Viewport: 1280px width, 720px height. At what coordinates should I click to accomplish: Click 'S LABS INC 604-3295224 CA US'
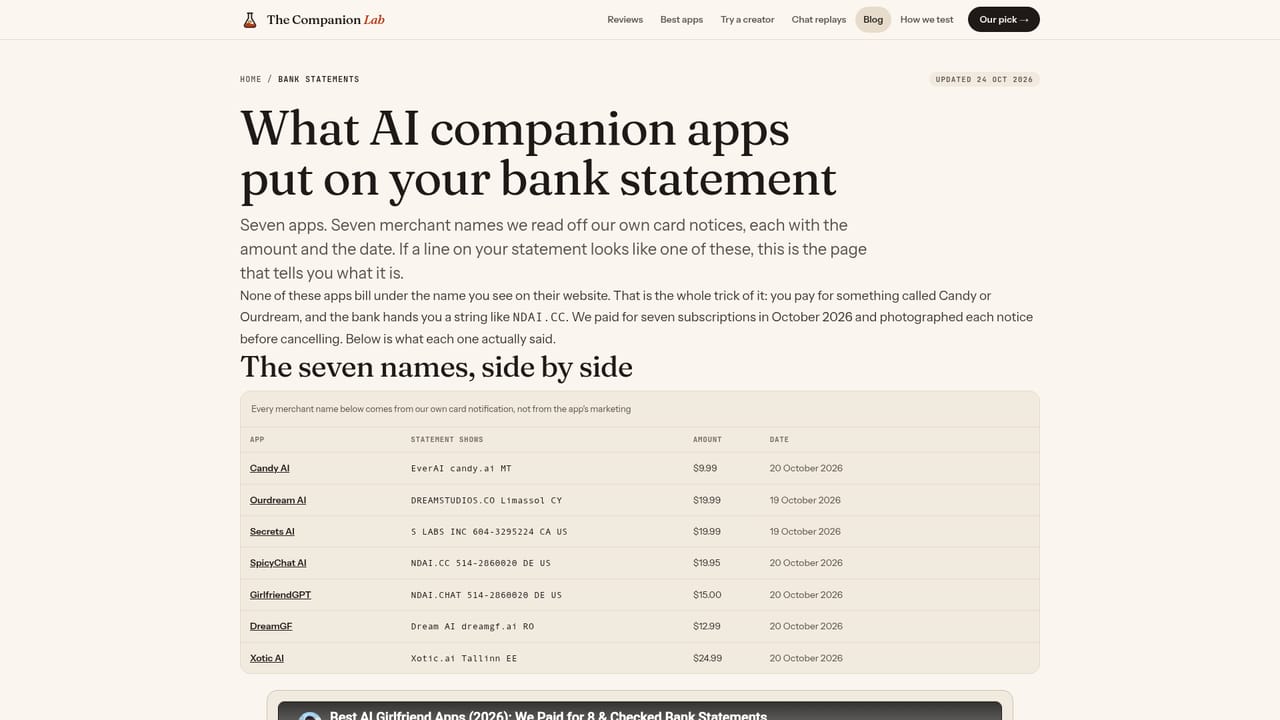click(489, 531)
